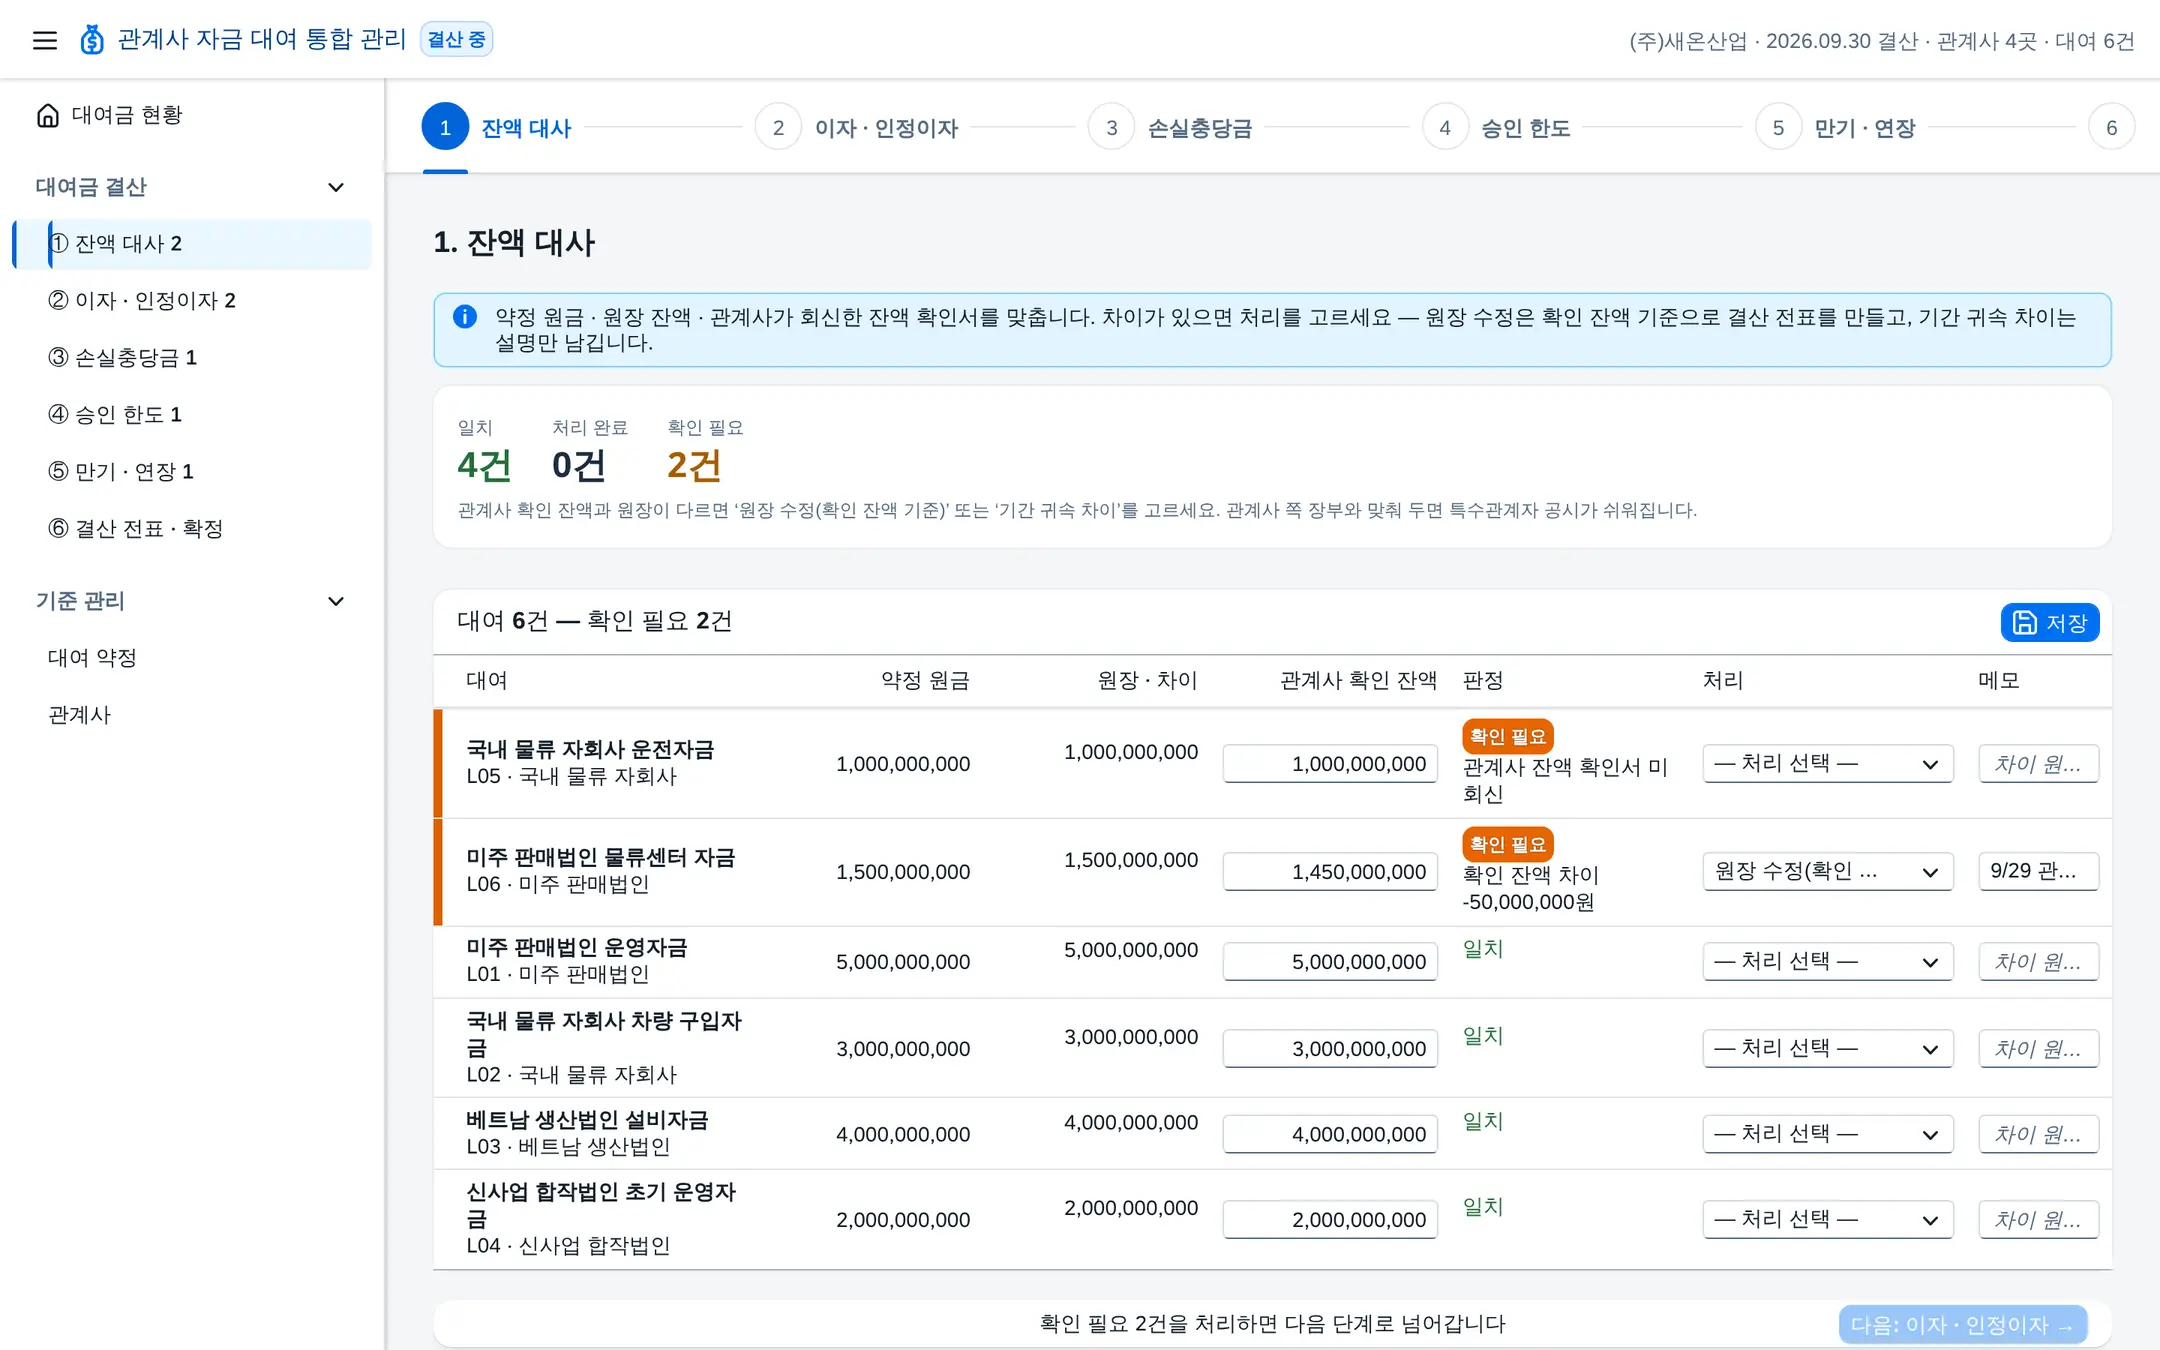Click the 결산 중 status badge

456,40
